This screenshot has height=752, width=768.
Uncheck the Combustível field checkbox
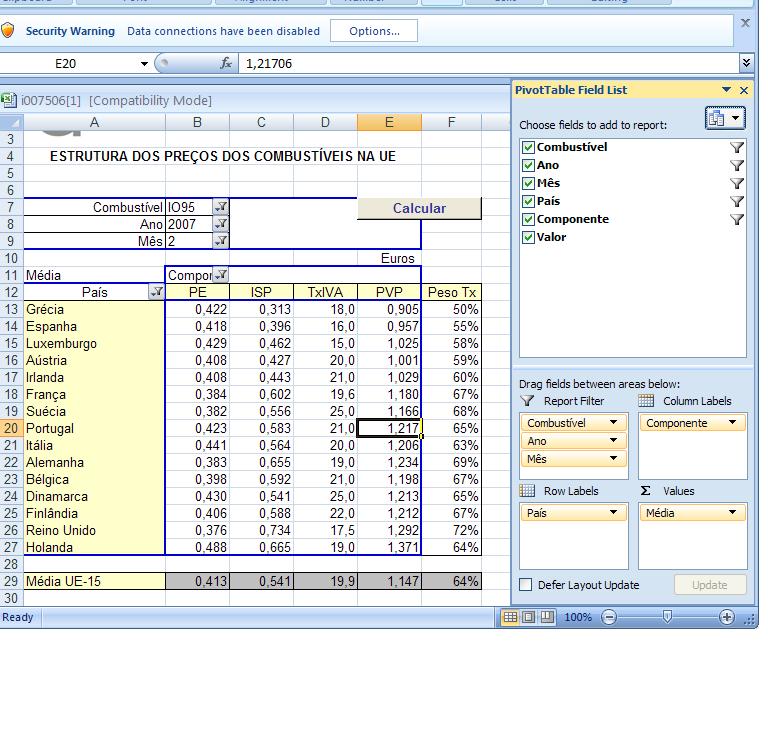point(528,147)
